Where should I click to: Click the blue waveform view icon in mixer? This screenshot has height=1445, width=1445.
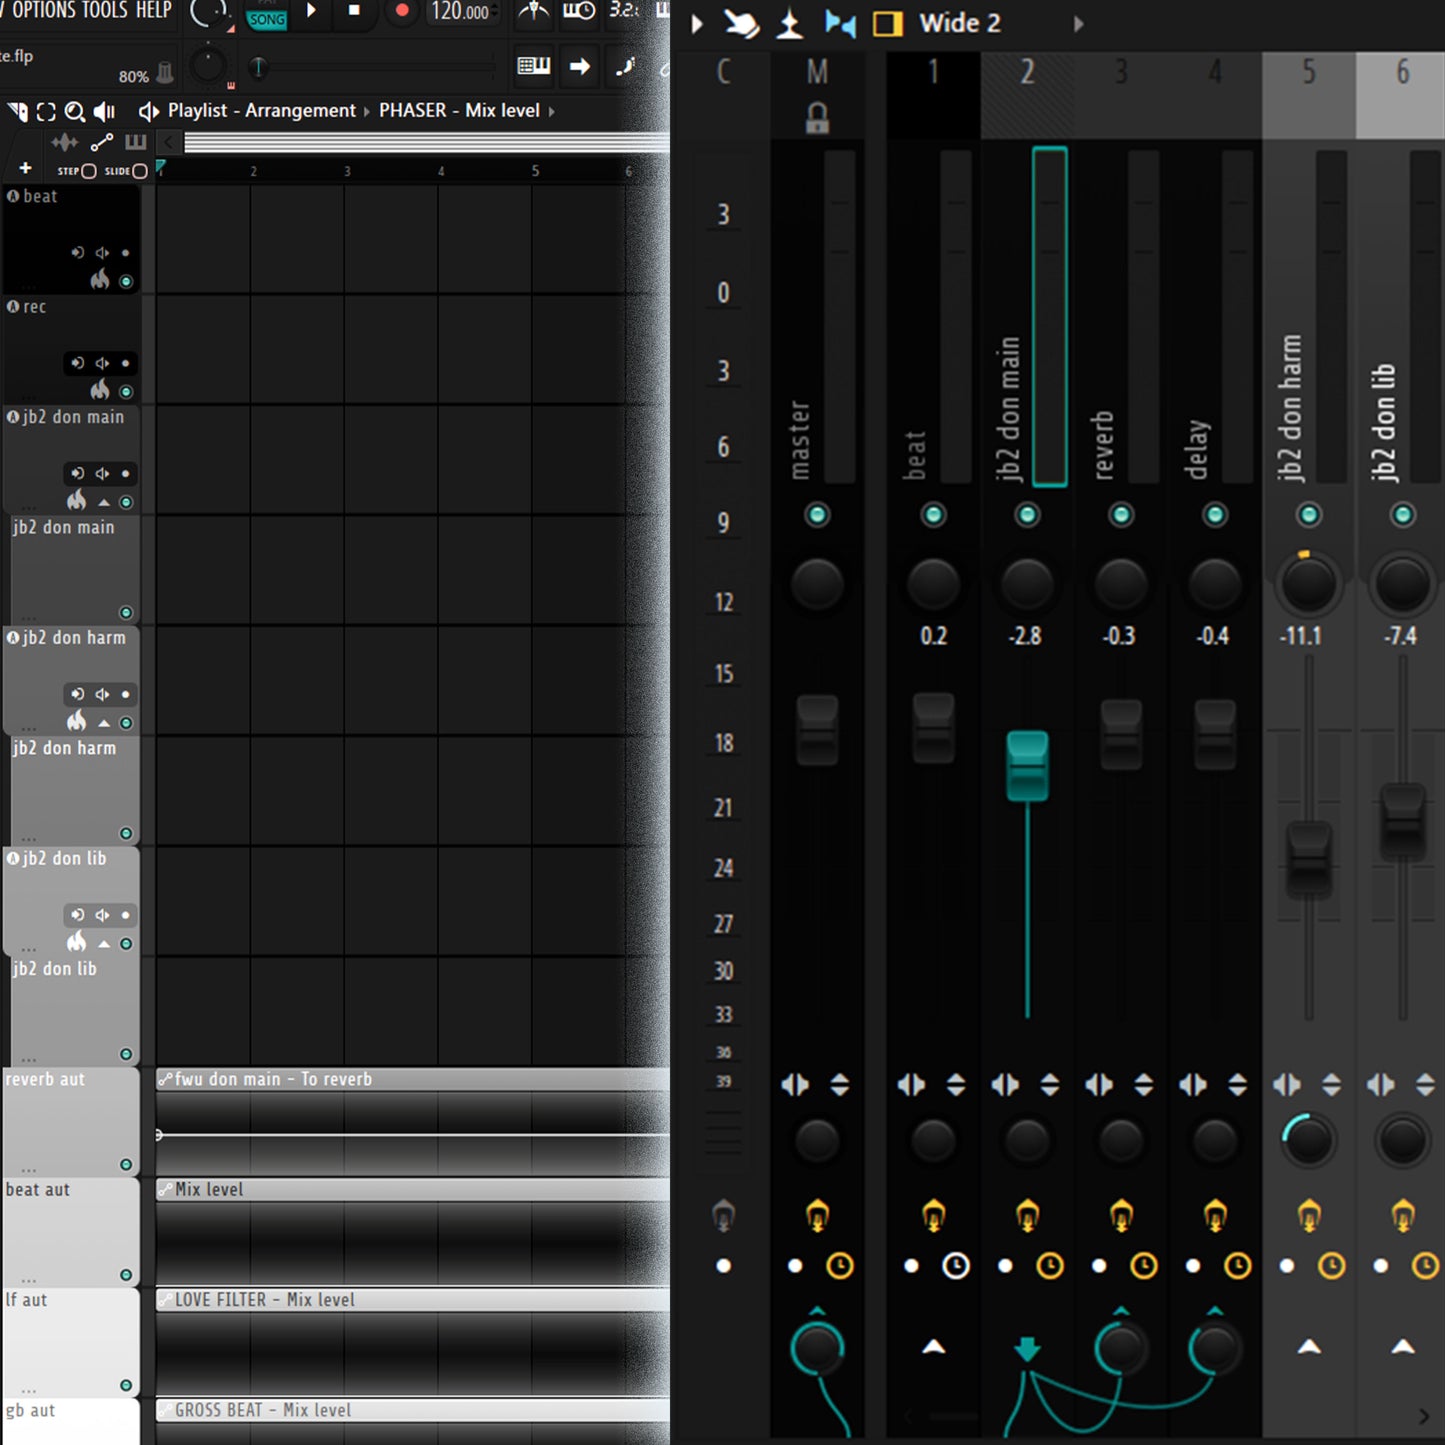[840, 23]
